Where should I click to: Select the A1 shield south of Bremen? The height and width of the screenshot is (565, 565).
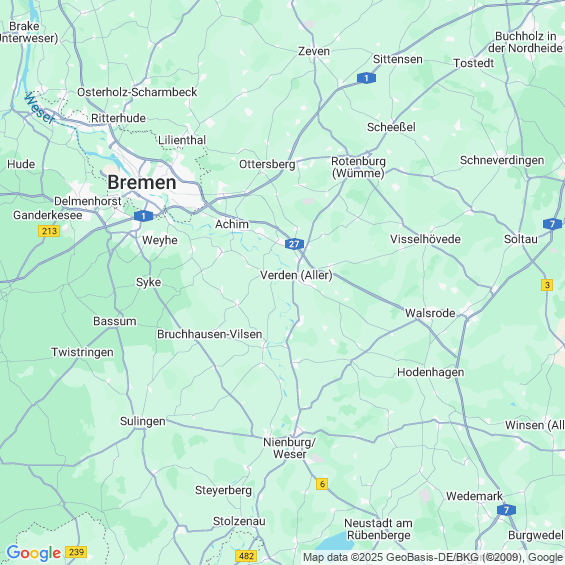(x=143, y=216)
